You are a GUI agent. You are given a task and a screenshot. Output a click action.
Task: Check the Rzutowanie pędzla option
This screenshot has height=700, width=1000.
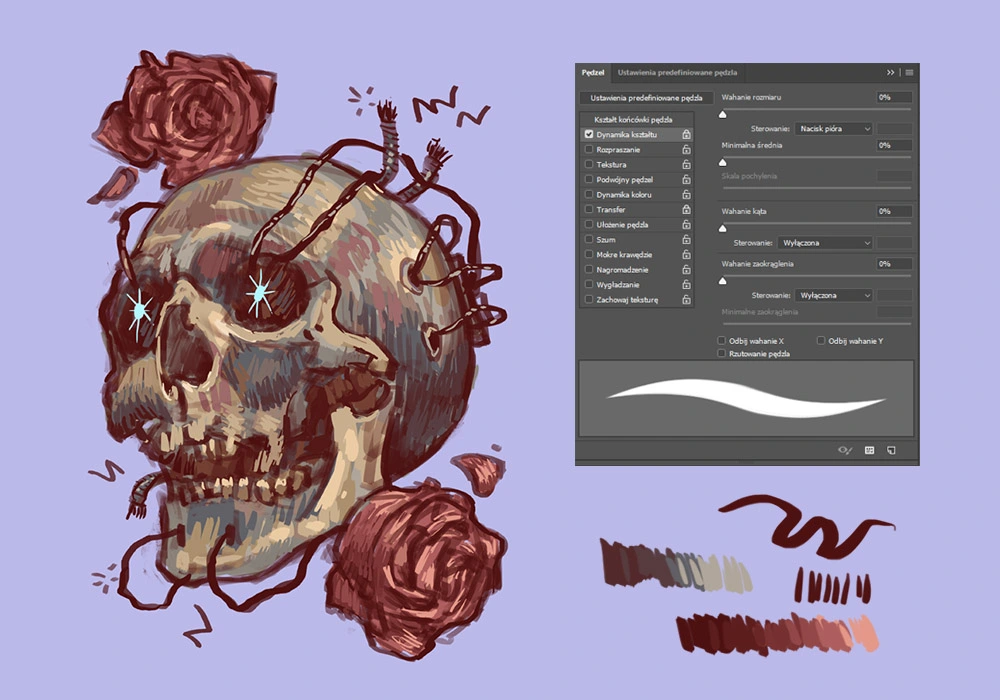point(722,354)
